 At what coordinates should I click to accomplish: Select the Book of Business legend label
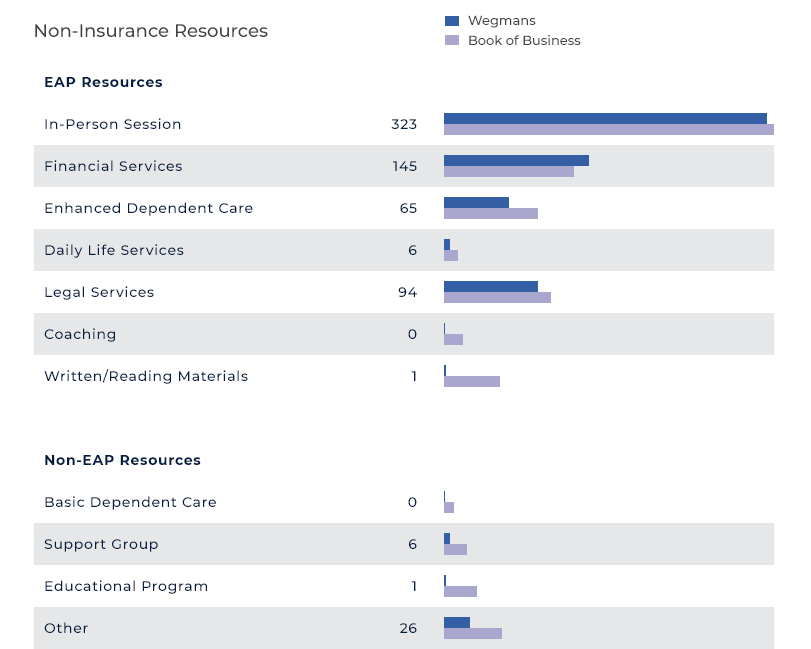click(x=524, y=41)
